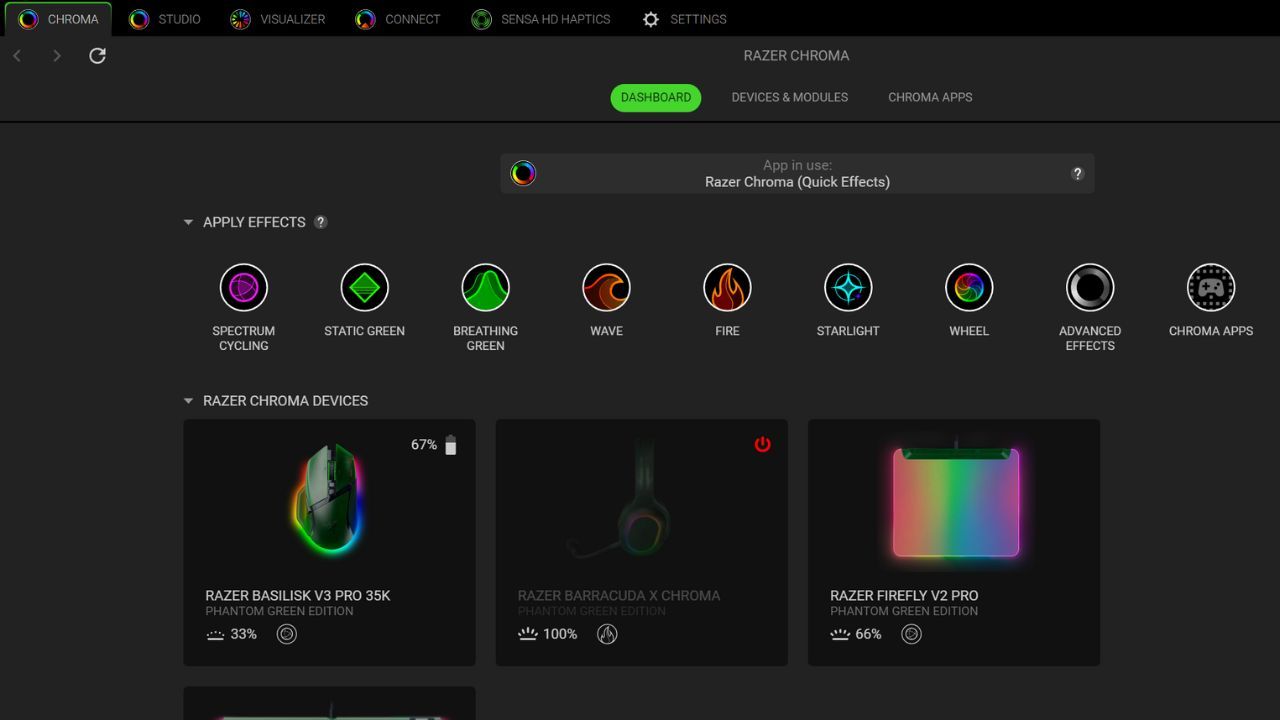The width and height of the screenshot is (1280, 720).
Task: Open the Chroma Apps tab
Action: pos(930,97)
